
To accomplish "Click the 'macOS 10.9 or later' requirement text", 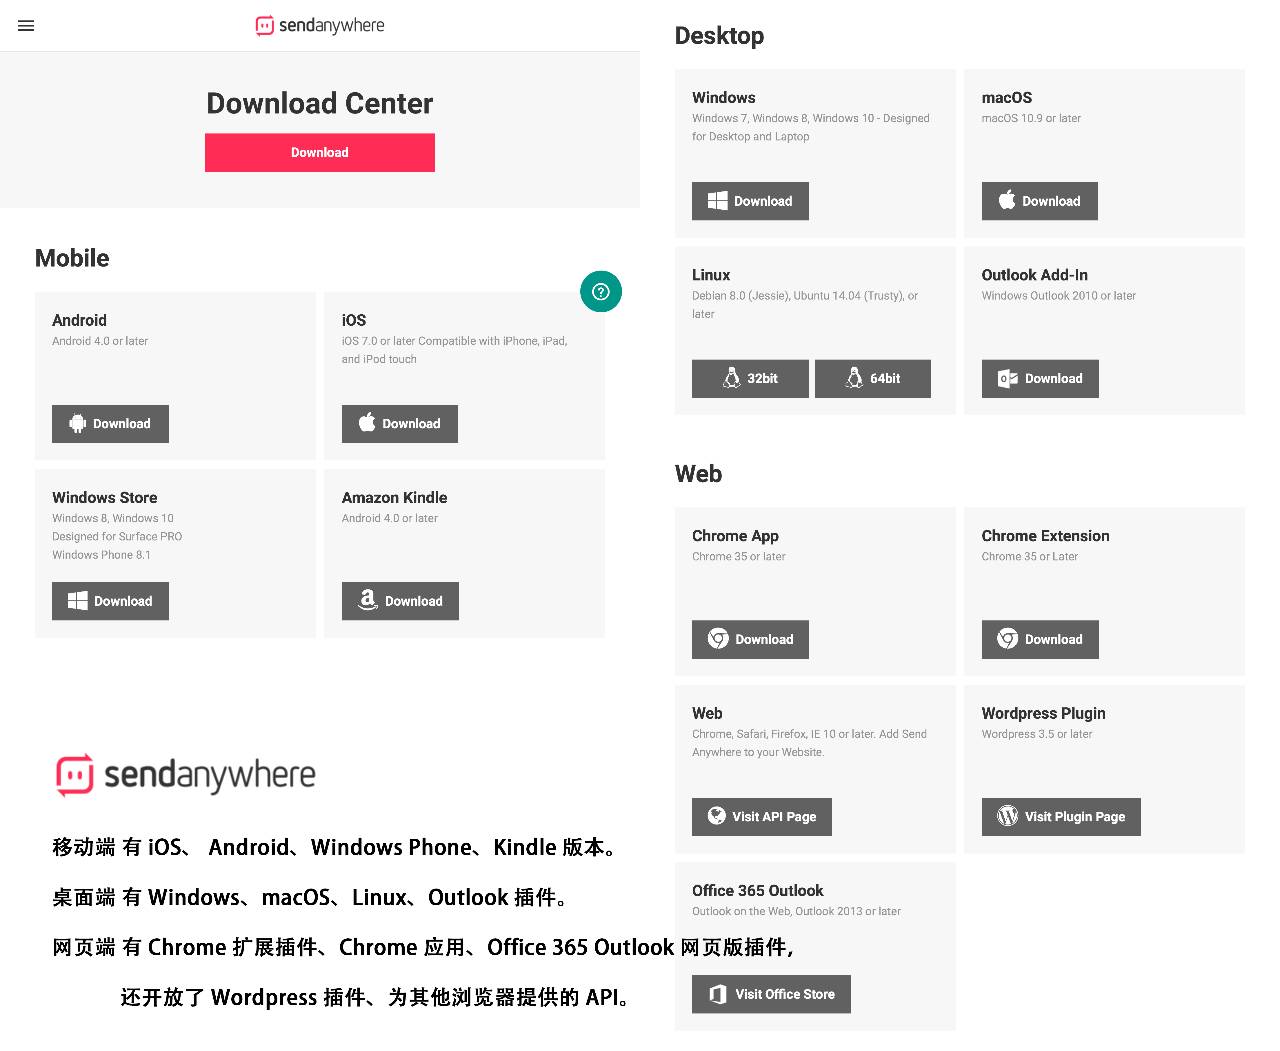I will (1031, 118).
